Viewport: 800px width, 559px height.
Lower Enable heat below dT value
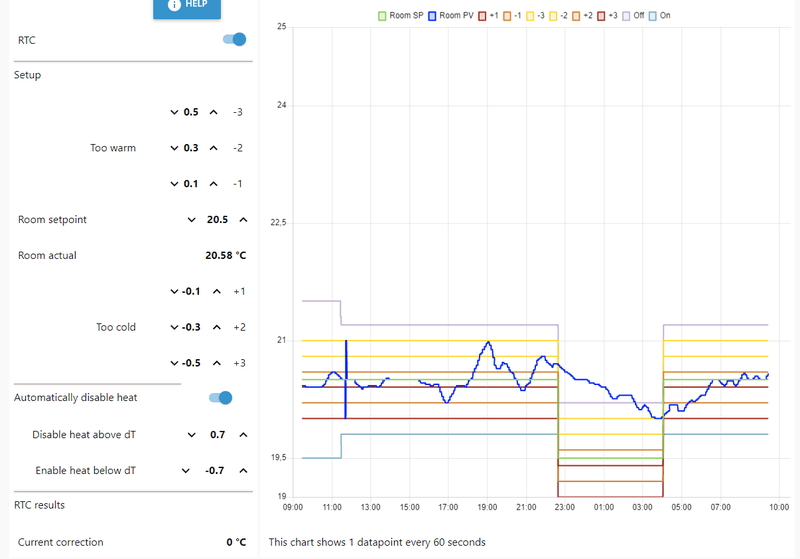point(185,470)
